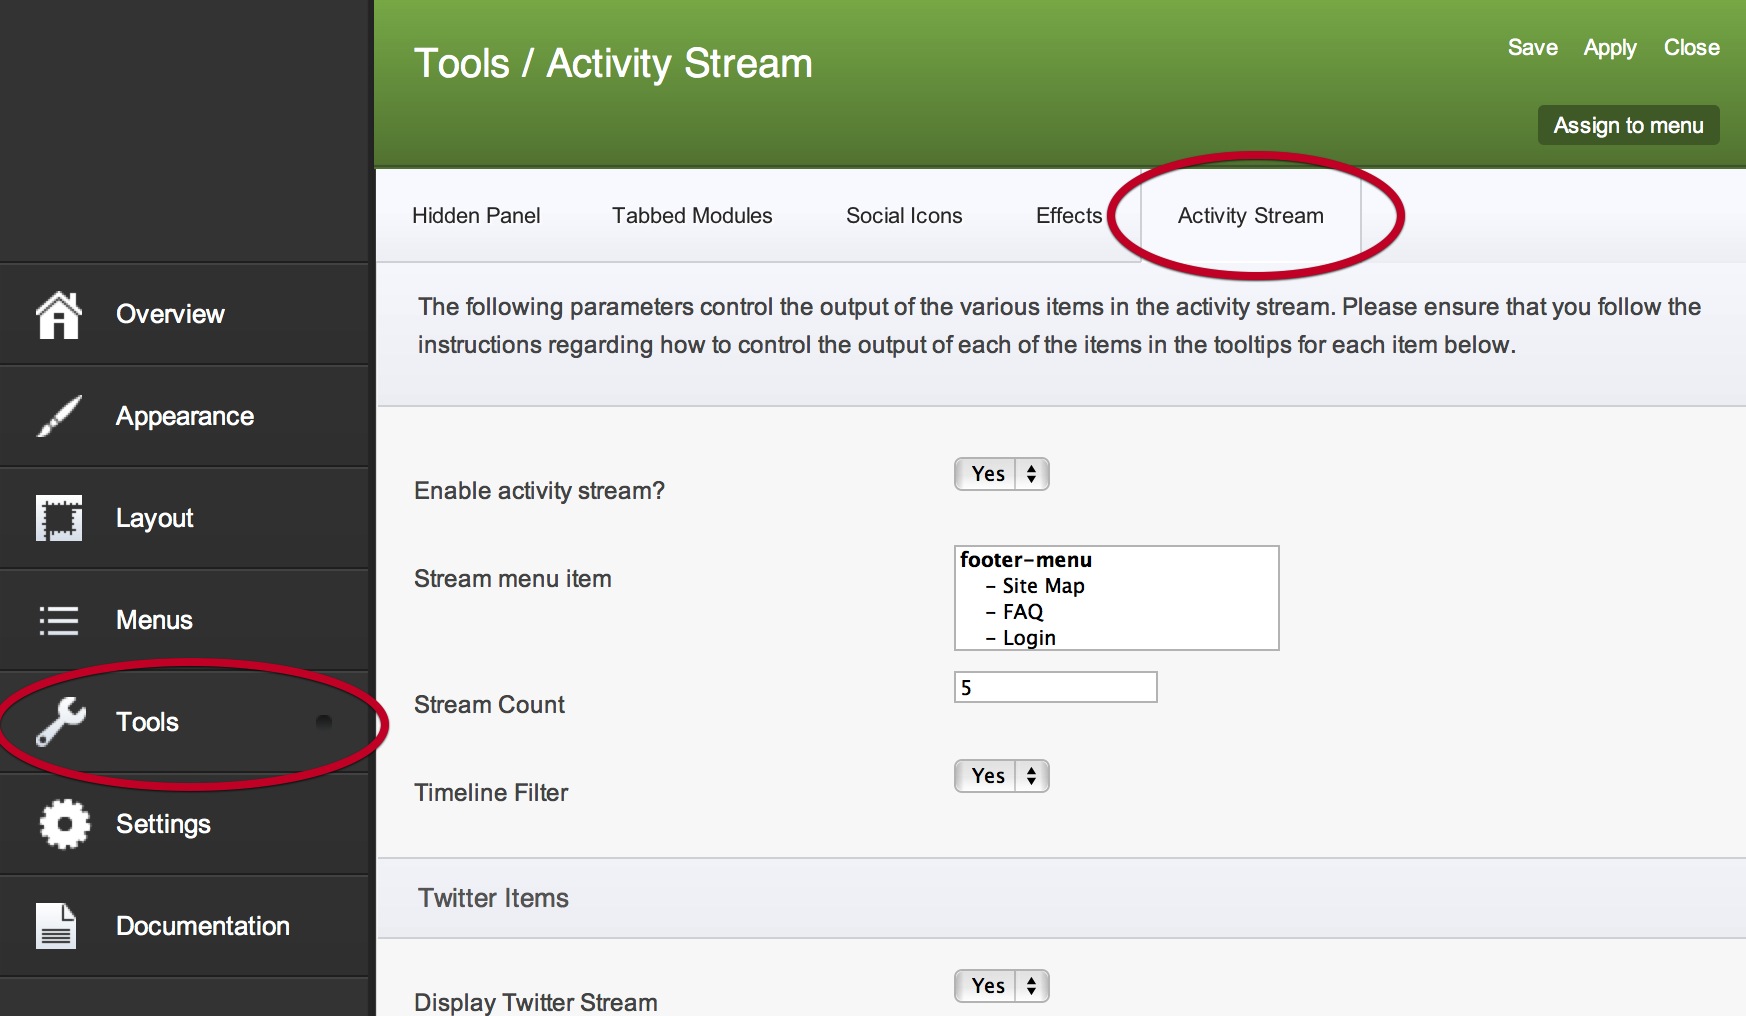Switch to the Tabbed Modules tab

click(x=692, y=216)
